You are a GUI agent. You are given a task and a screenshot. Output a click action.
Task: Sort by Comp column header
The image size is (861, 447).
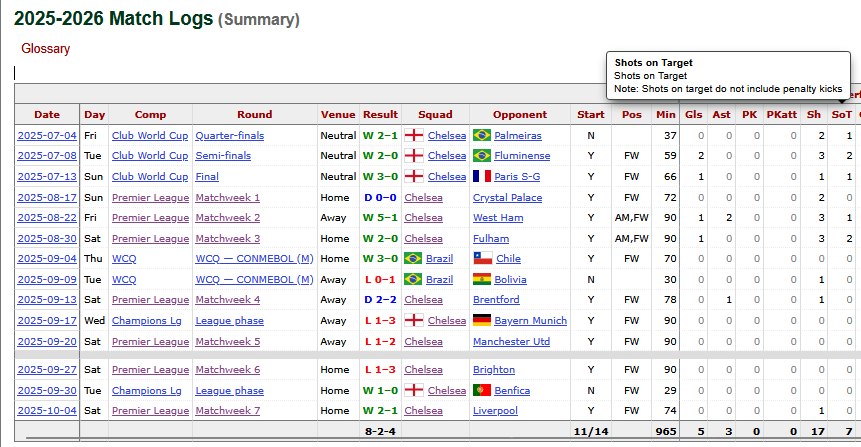pos(150,114)
